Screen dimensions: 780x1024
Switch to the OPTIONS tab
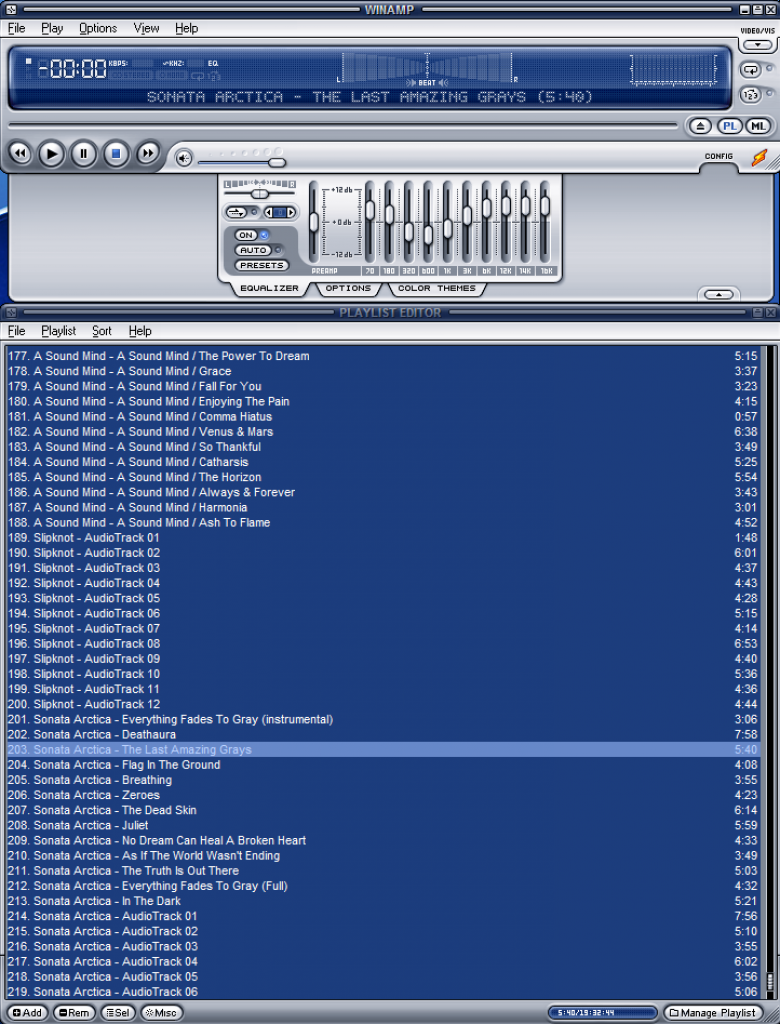click(x=348, y=288)
